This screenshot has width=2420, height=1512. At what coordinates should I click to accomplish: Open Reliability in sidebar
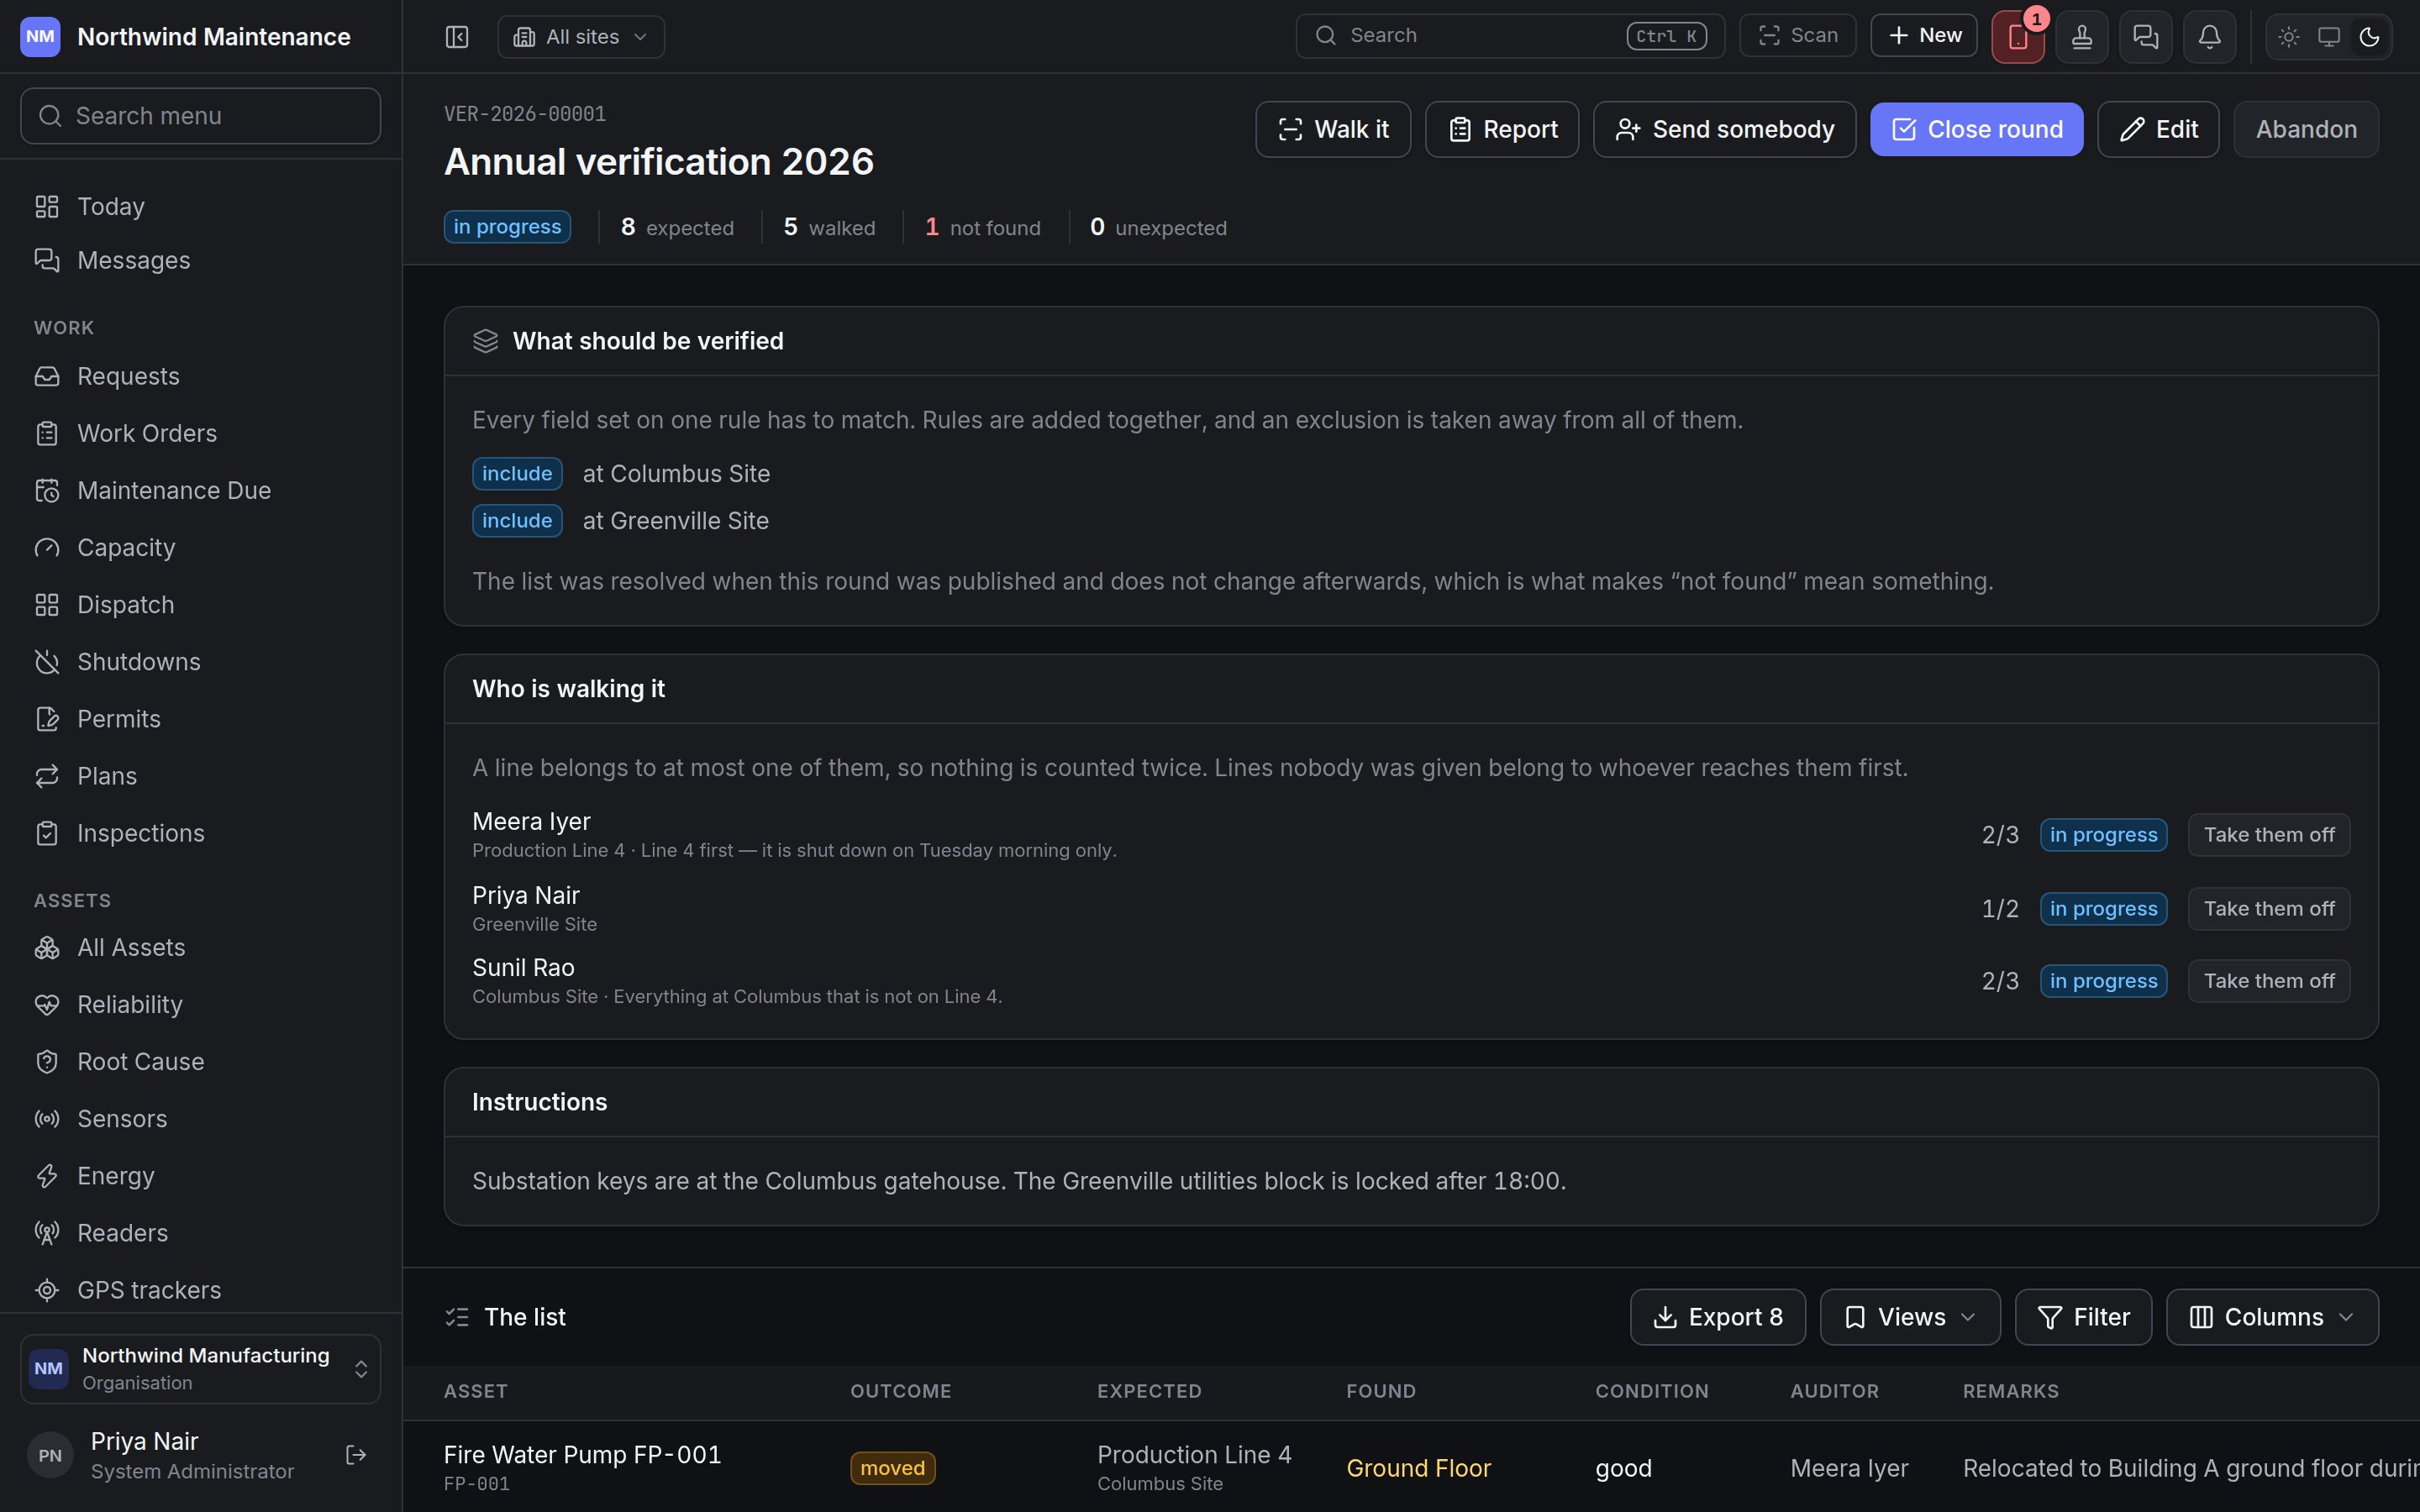pyautogui.click(x=201, y=1004)
